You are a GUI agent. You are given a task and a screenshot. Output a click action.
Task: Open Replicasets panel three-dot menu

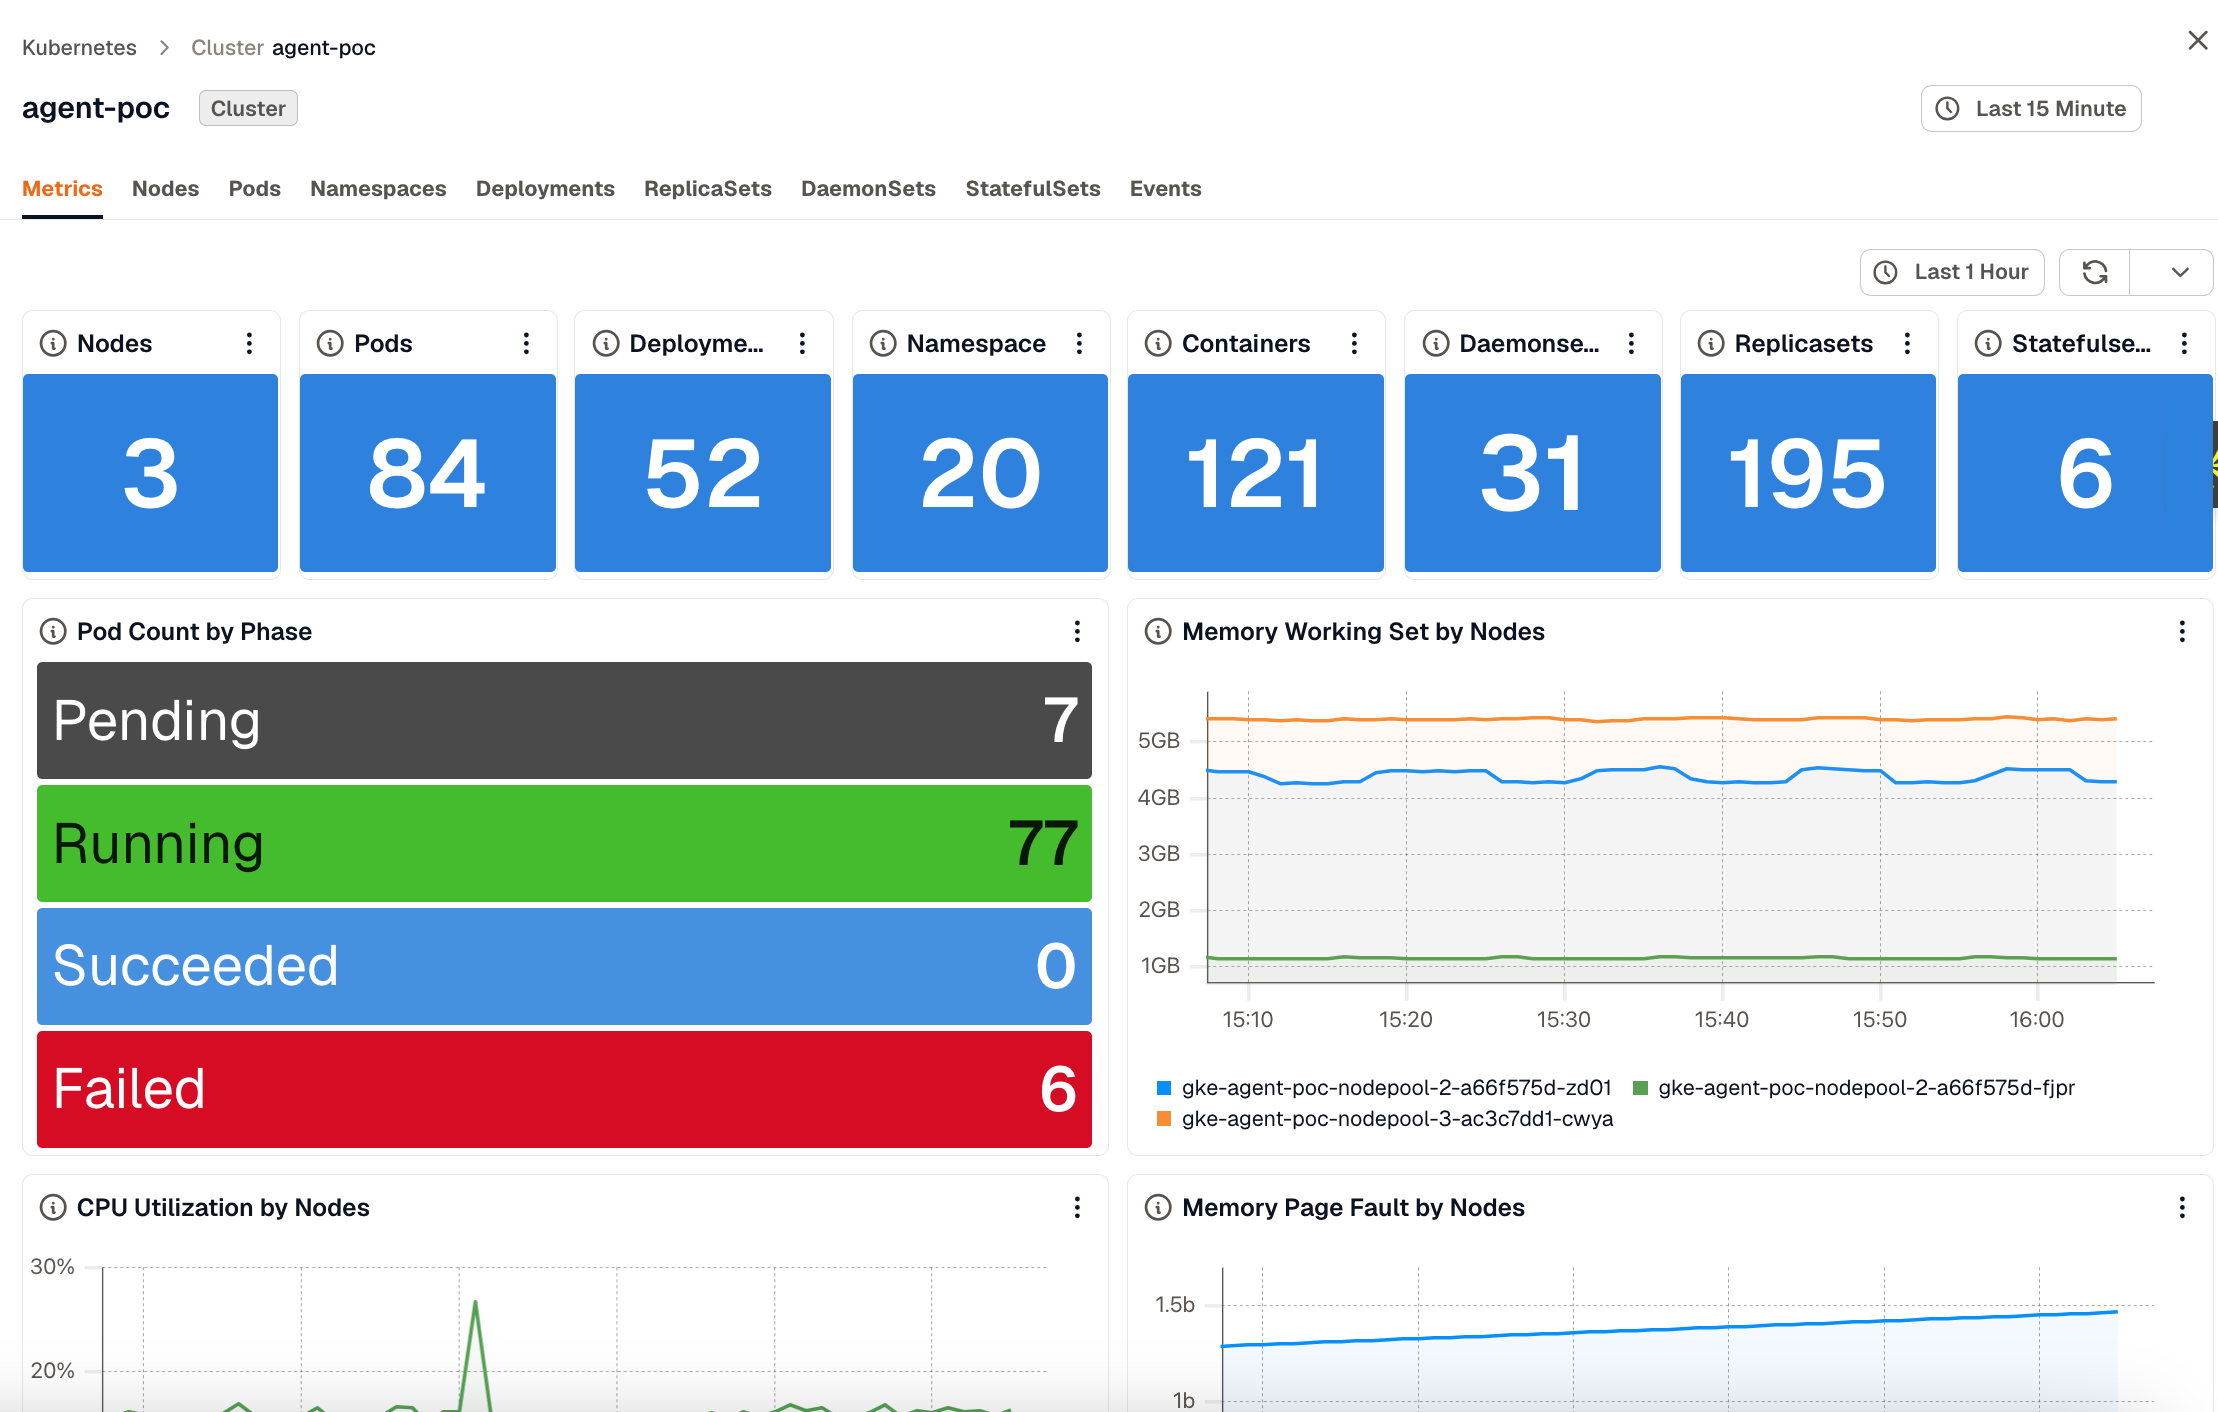click(1907, 343)
